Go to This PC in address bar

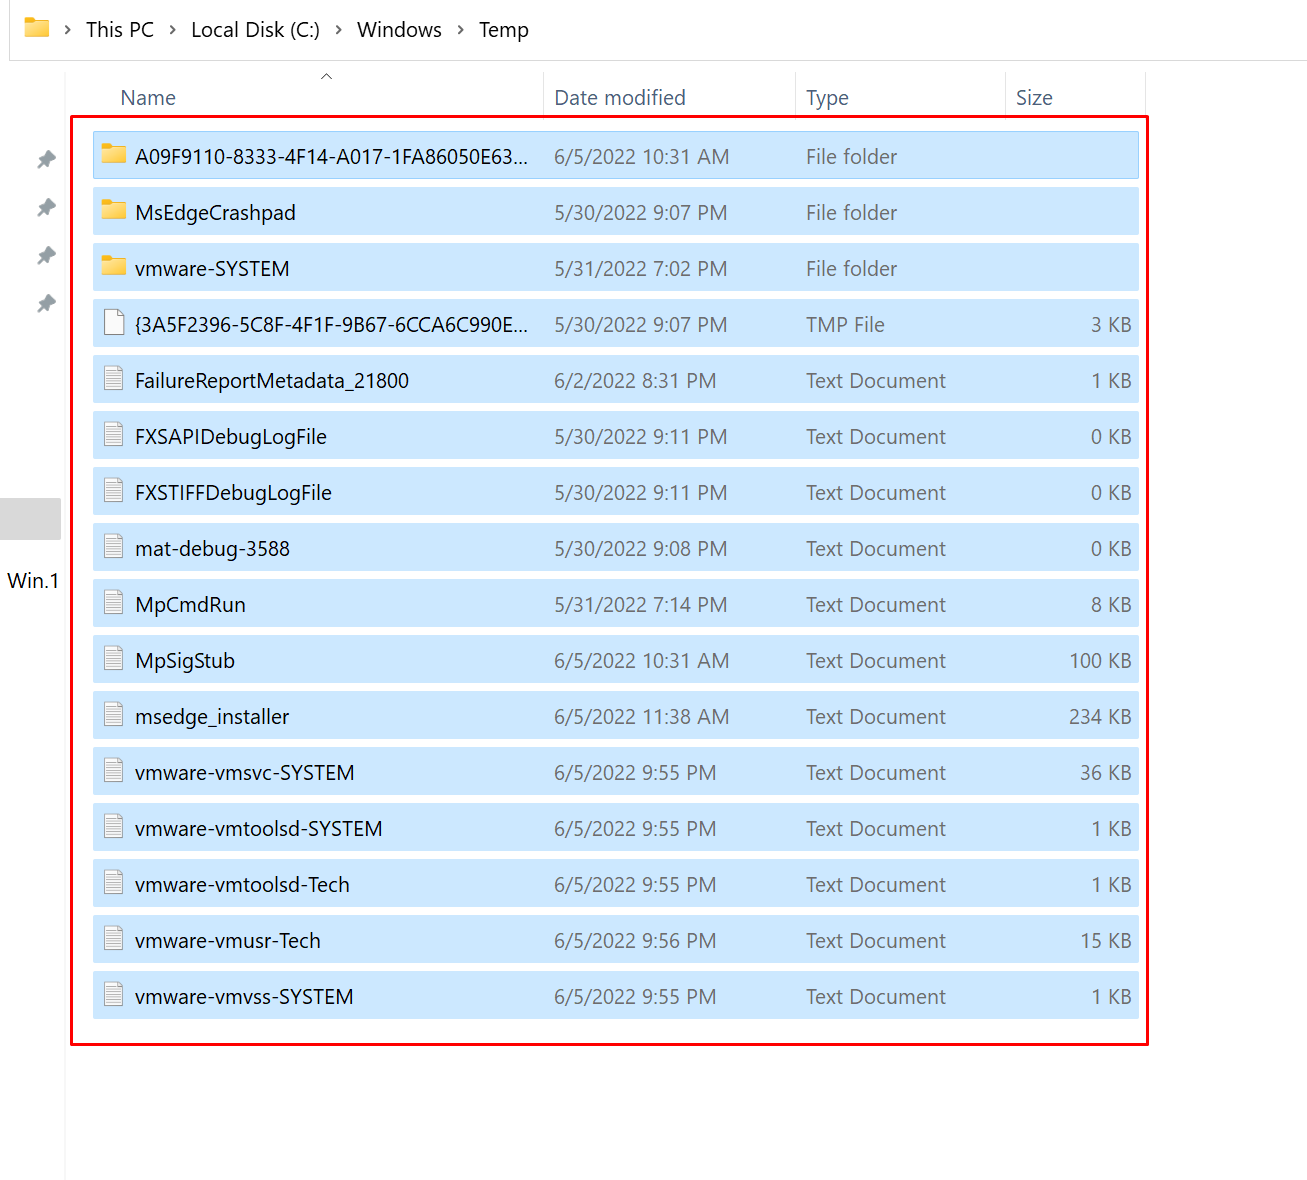click(x=120, y=30)
